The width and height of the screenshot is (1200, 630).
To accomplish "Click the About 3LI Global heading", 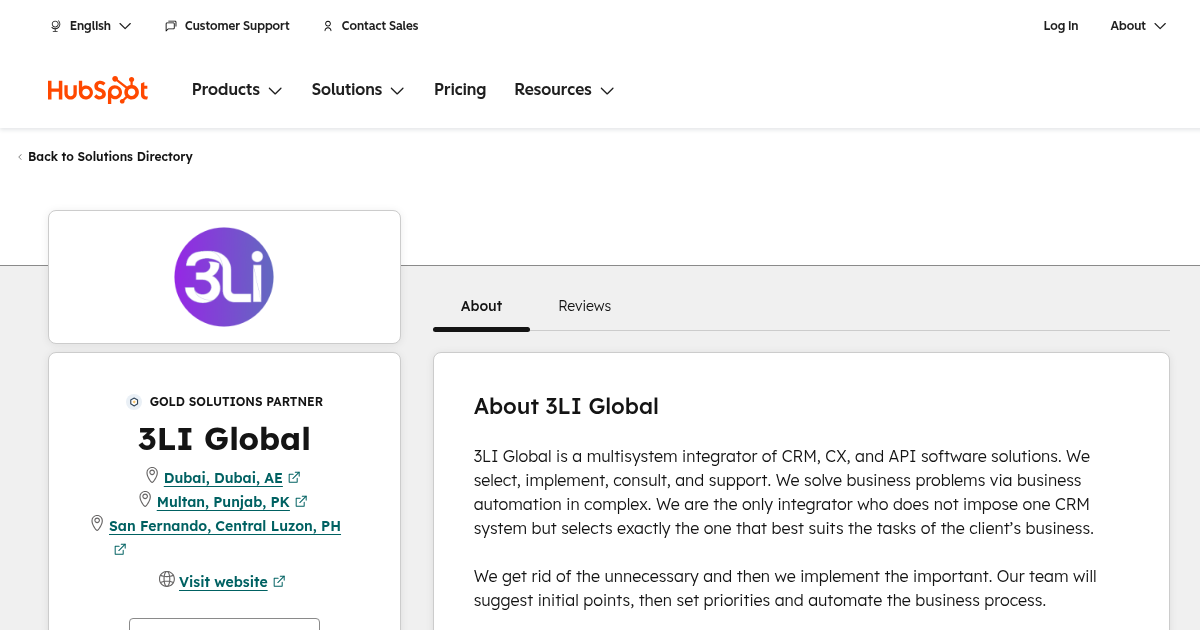I will [566, 406].
